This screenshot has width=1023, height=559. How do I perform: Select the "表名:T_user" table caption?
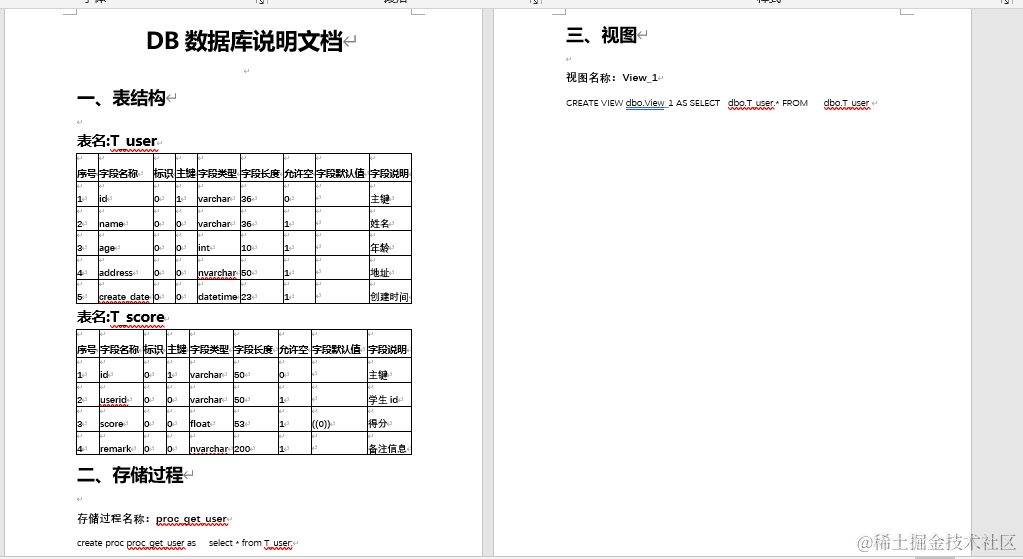(117, 141)
